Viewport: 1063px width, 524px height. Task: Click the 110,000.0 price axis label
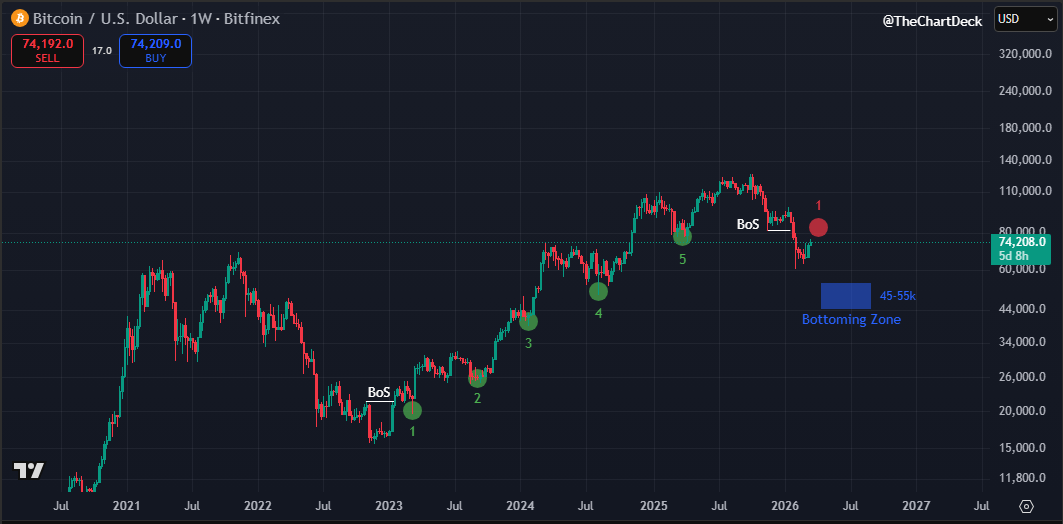point(1023,191)
